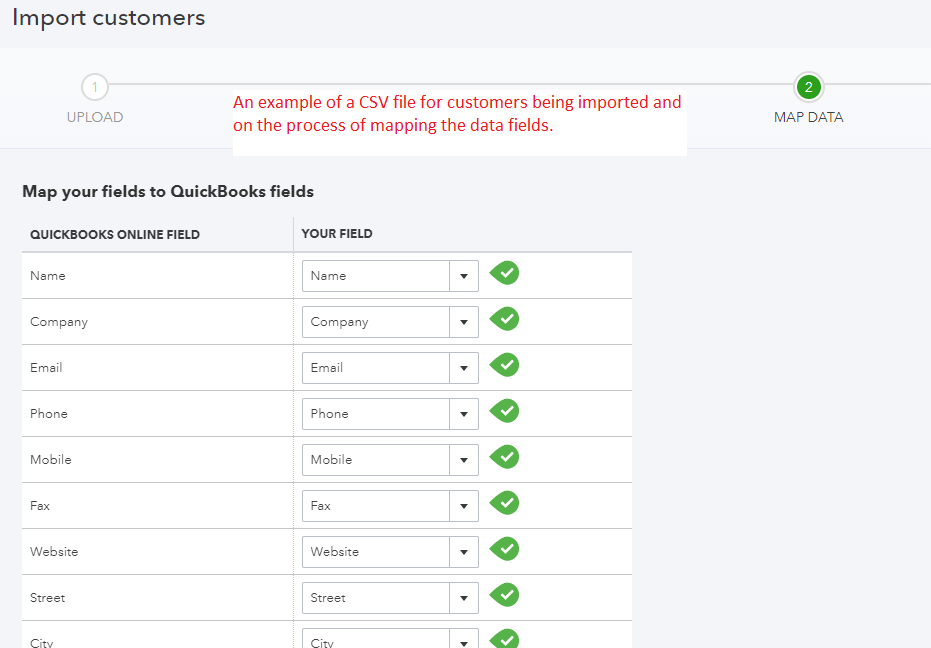Click the green checkmark beside Phone field
Screen dimensions: 931x648
[505, 411]
